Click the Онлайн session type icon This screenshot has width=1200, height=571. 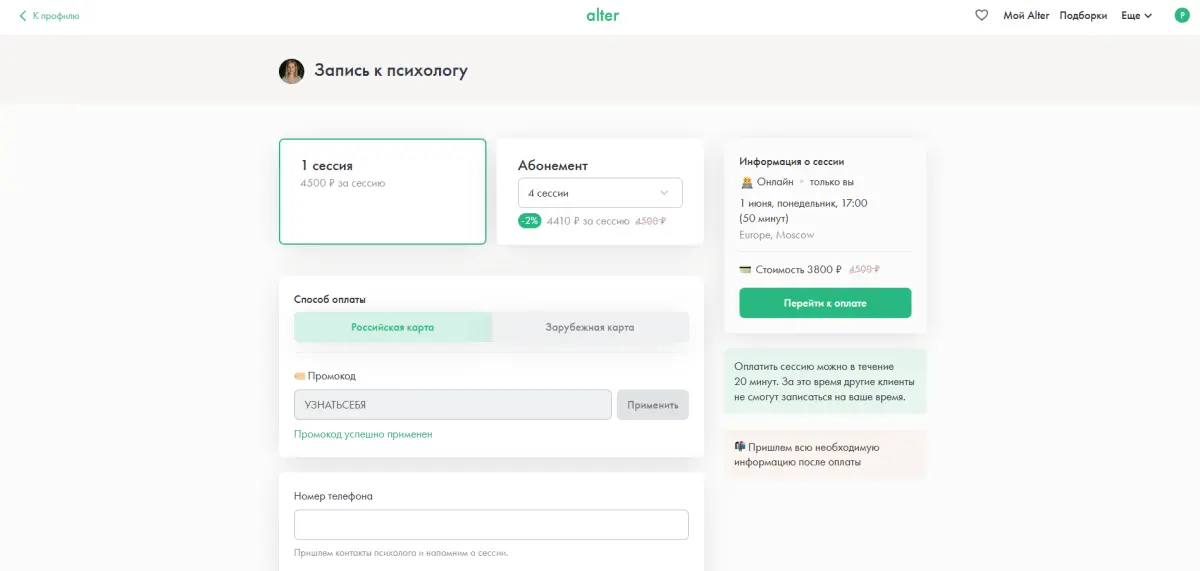pyautogui.click(x=746, y=182)
